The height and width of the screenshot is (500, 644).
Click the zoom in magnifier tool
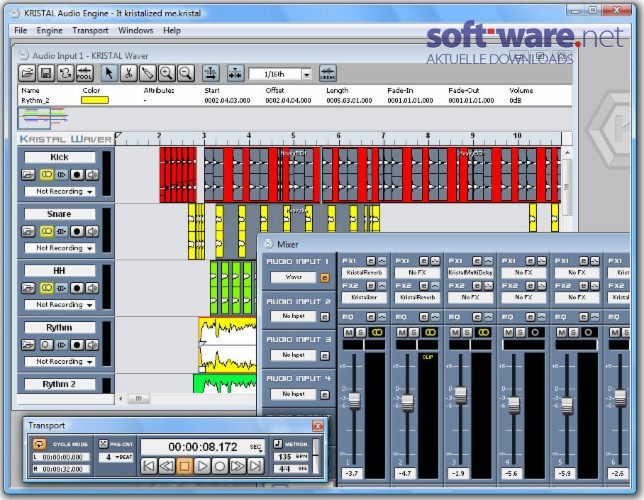(166, 74)
